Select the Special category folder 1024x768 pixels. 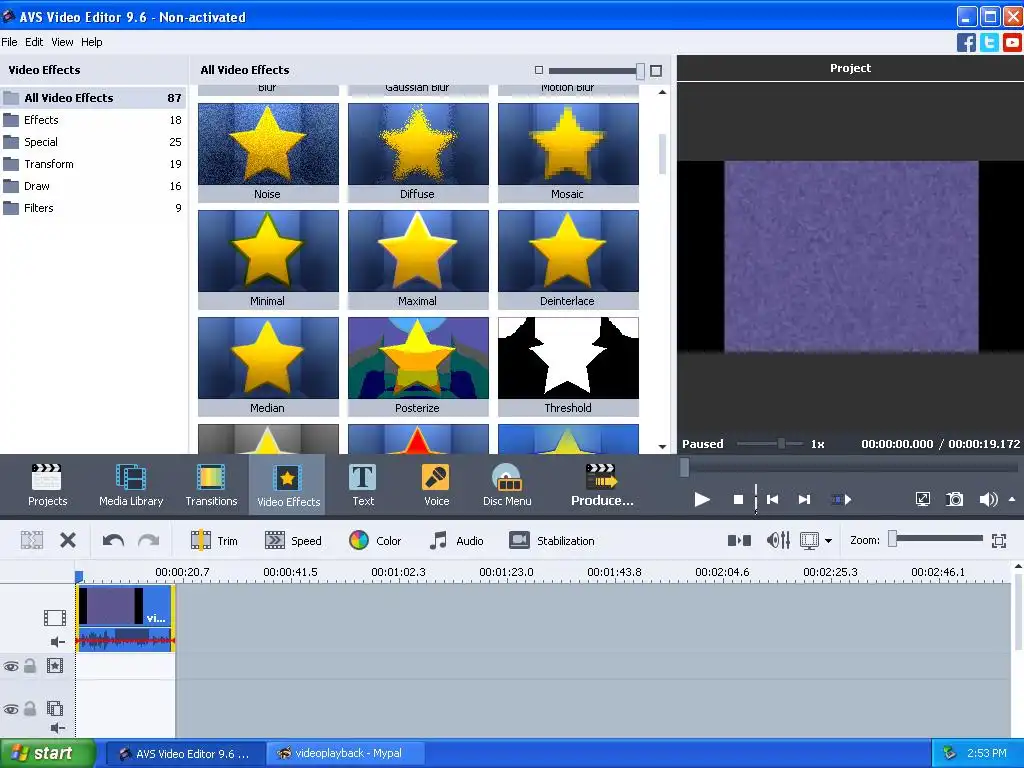click(x=93, y=142)
